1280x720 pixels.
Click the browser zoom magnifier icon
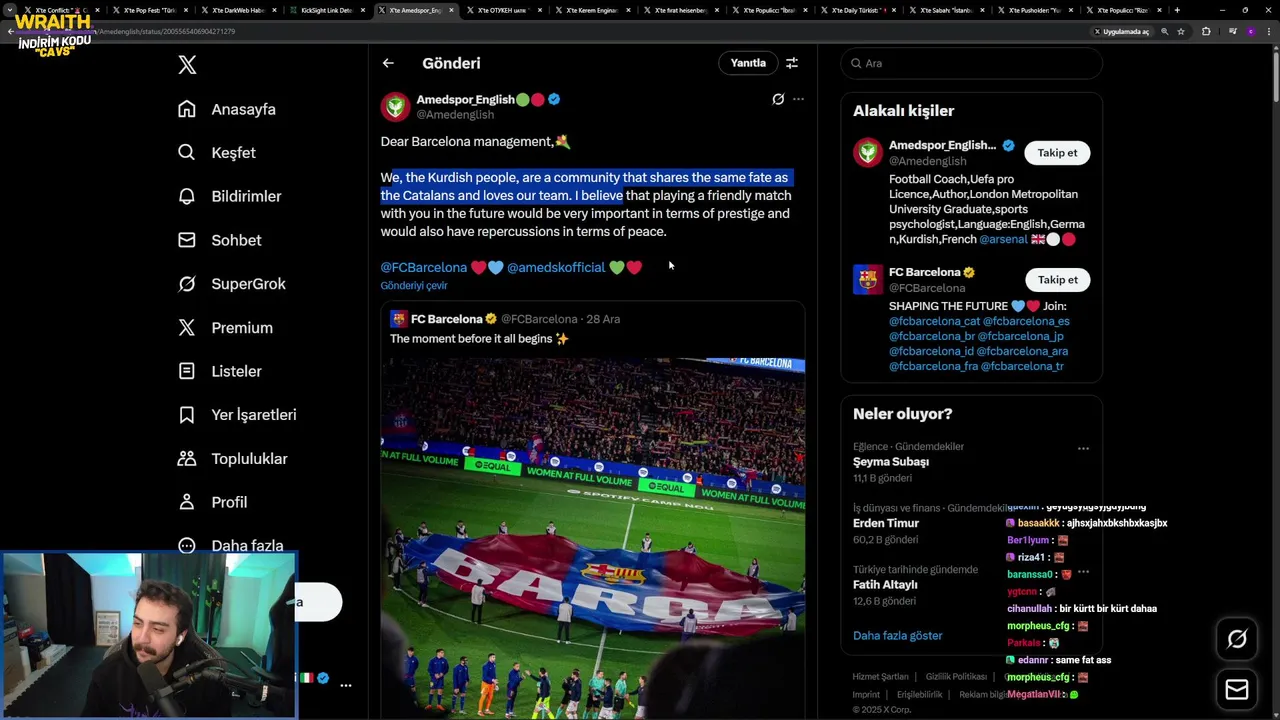point(1164,31)
